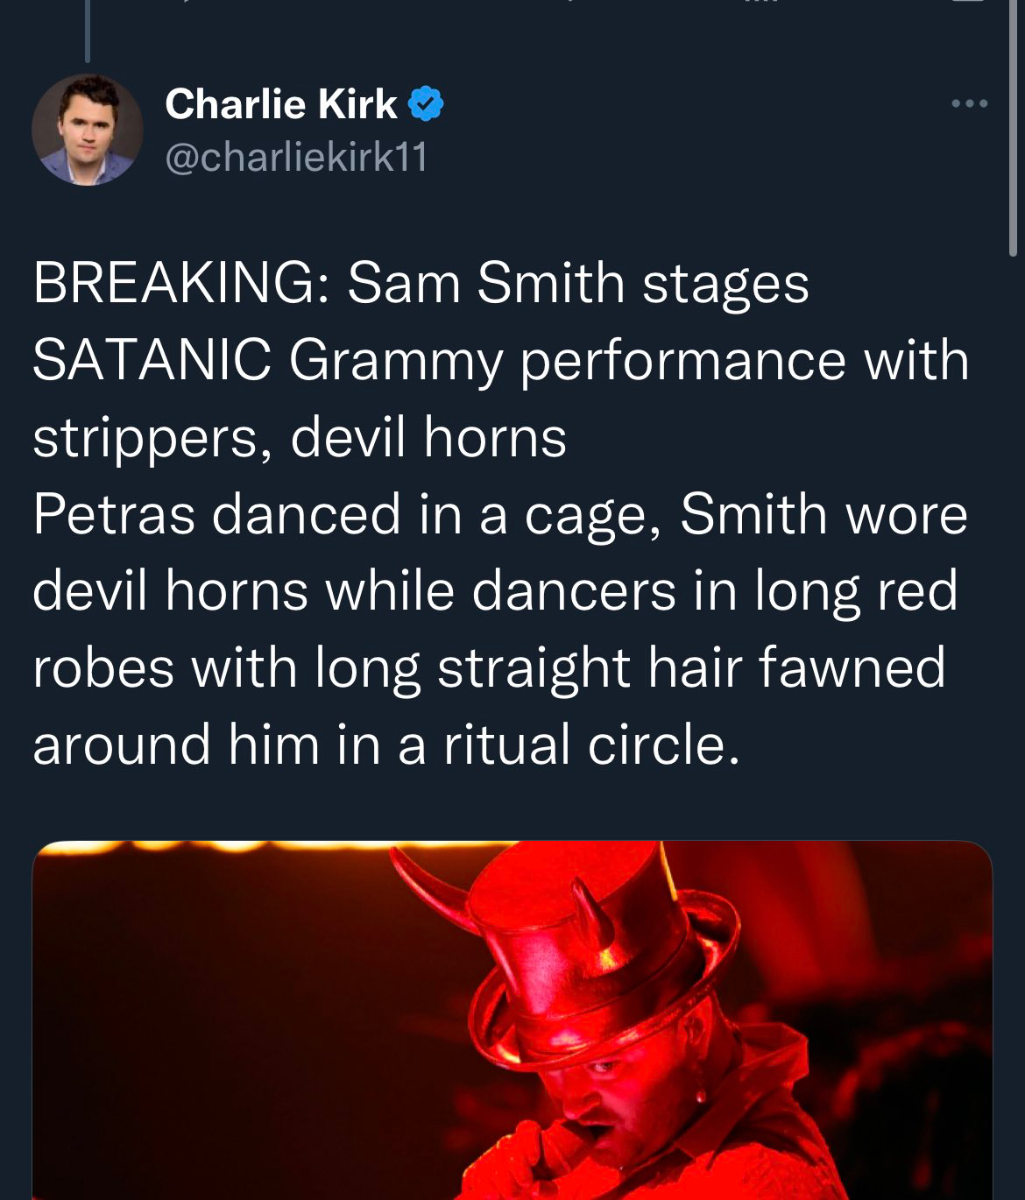Click "strippers, devil horns" tweet line
1025x1200 pixels.
pyautogui.click(x=300, y=438)
